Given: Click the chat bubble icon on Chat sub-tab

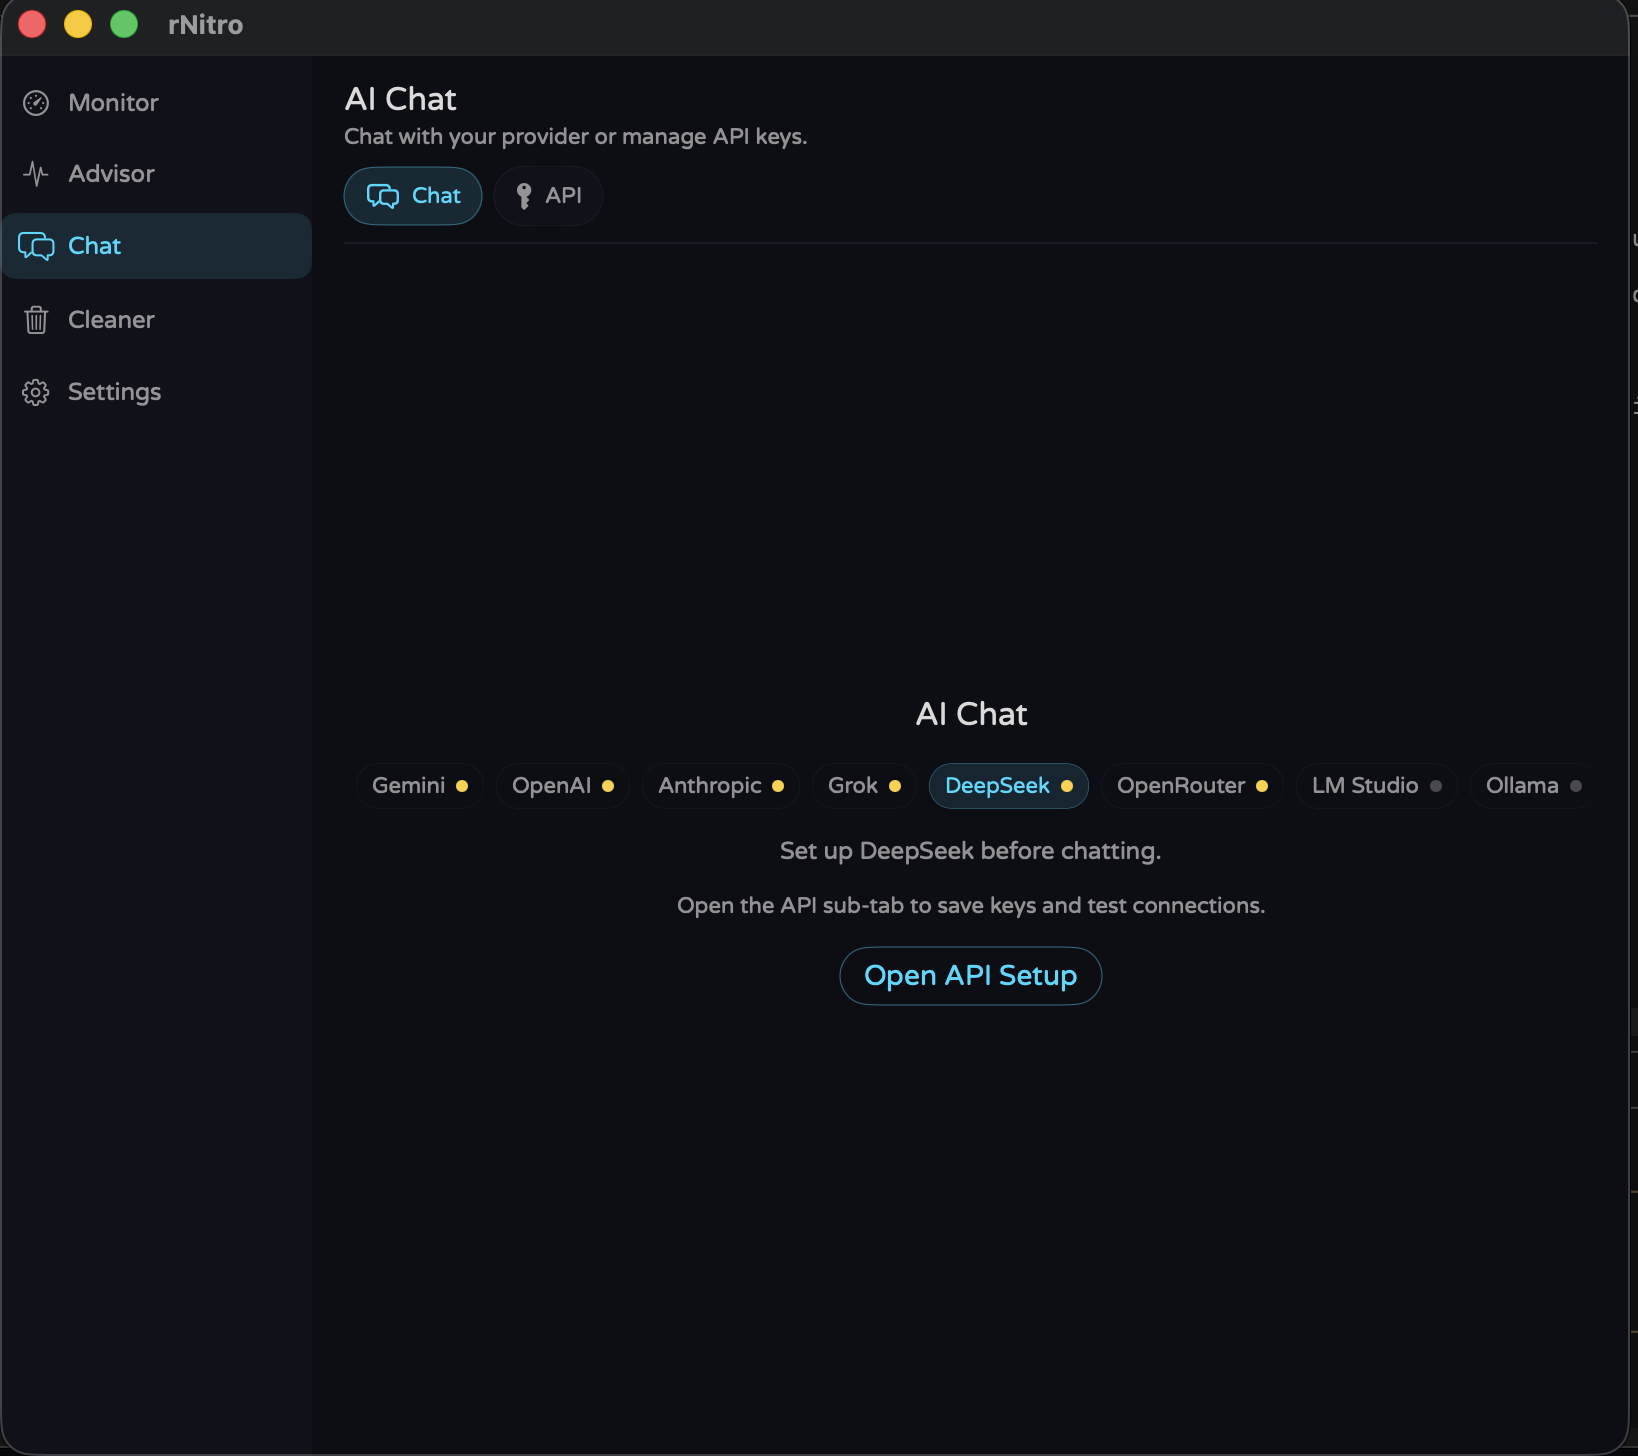Looking at the screenshot, I should [383, 196].
